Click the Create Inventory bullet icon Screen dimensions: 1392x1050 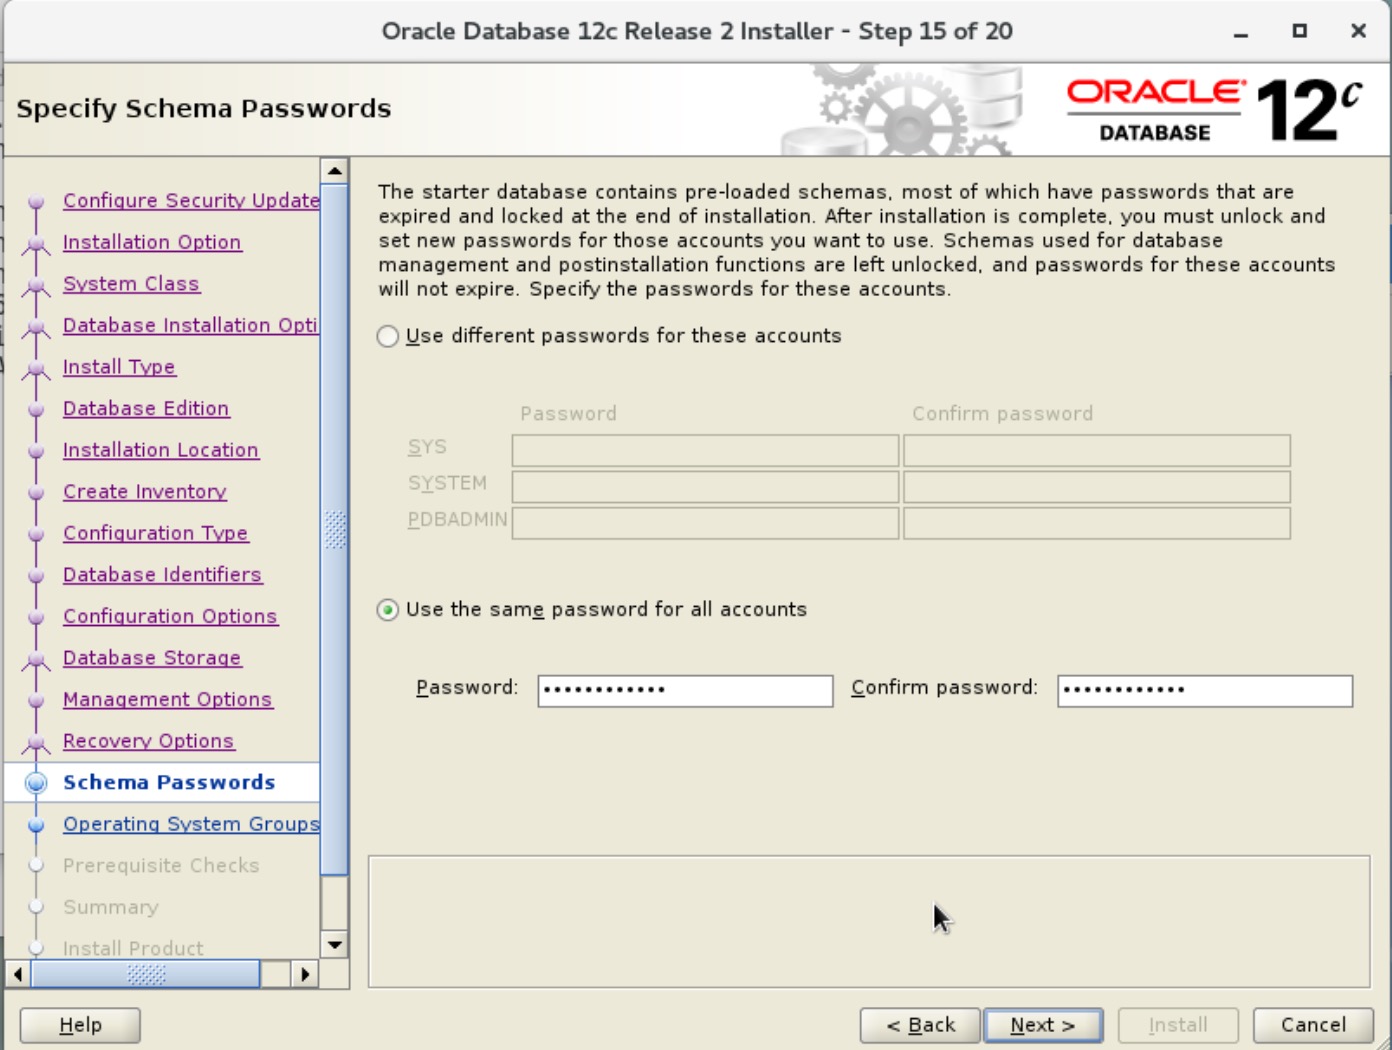point(36,492)
